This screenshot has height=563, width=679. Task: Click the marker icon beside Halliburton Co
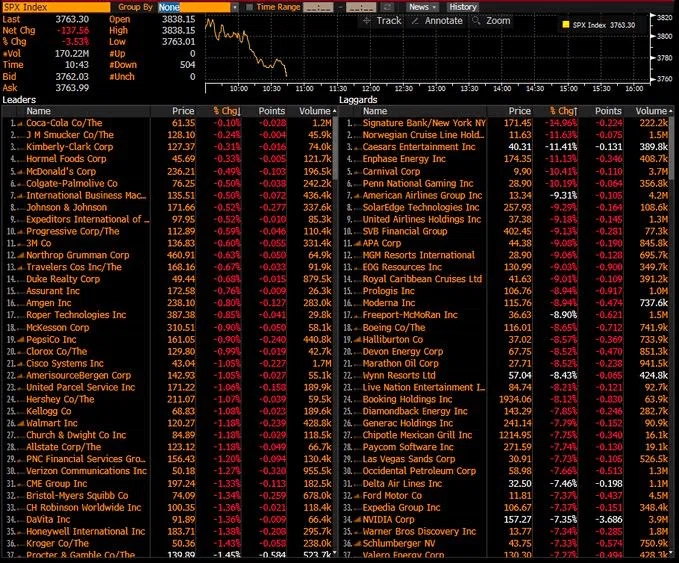pyautogui.click(x=357, y=340)
